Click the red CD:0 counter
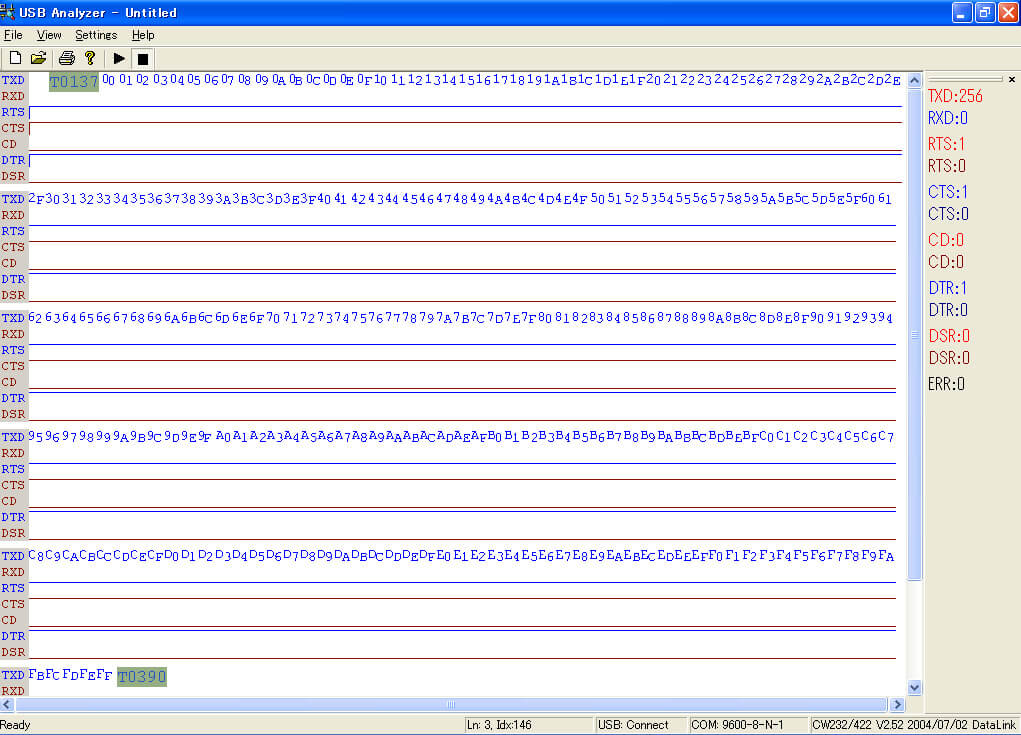The height and width of the screenshot is (735, 1021). point(946,240)
